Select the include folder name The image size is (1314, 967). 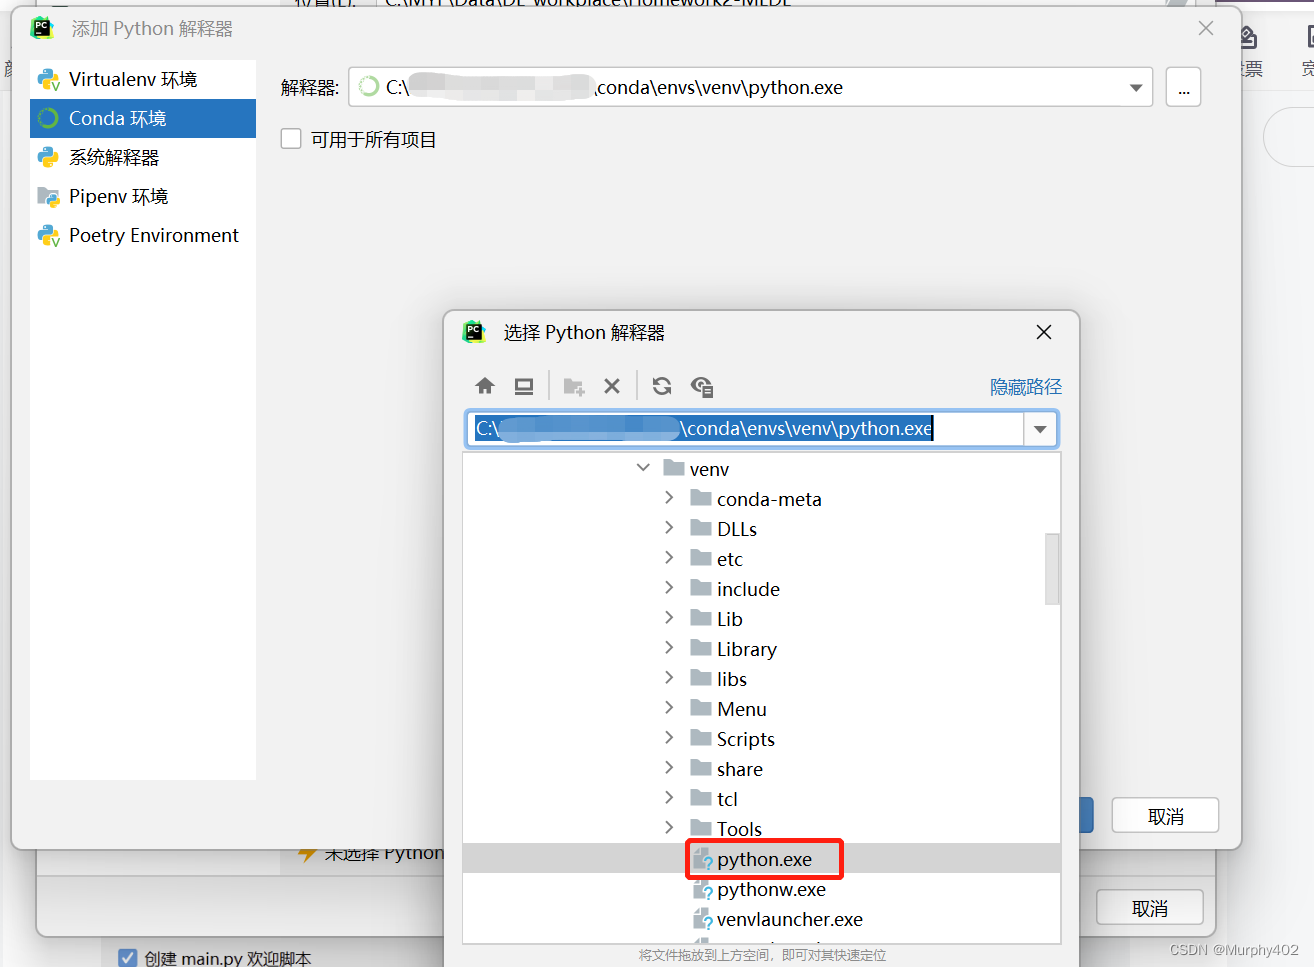(x=748, y=589)
